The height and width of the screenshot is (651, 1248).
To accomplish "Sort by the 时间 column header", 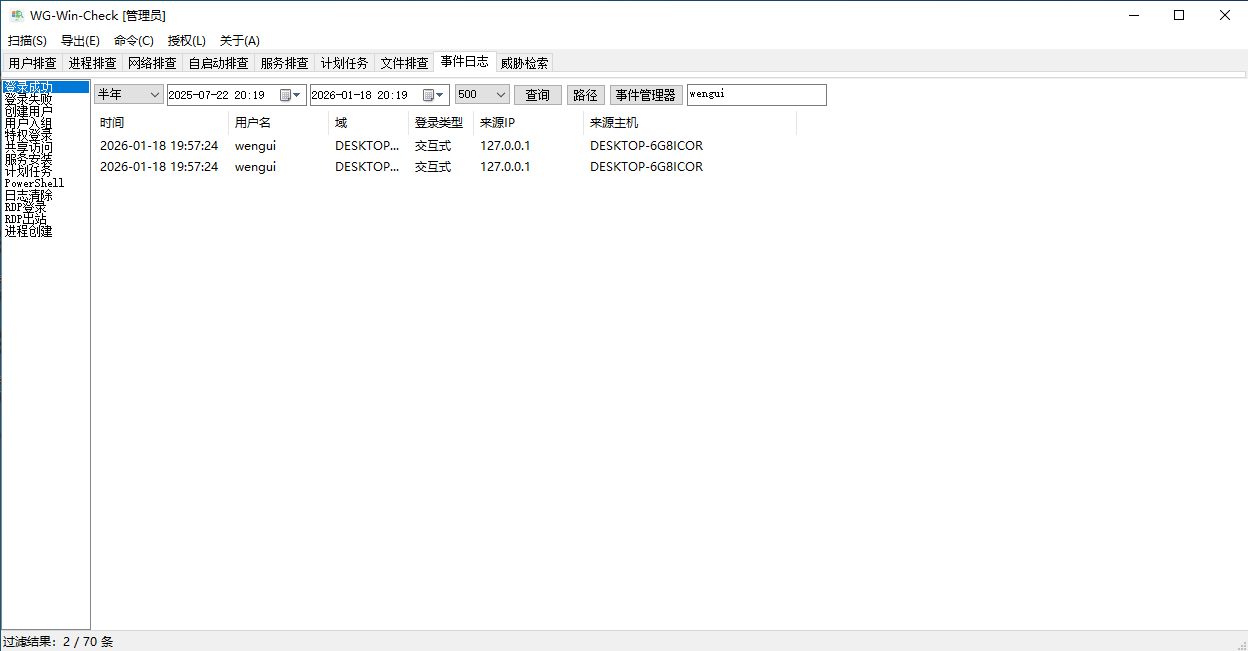I will (112, 123).
